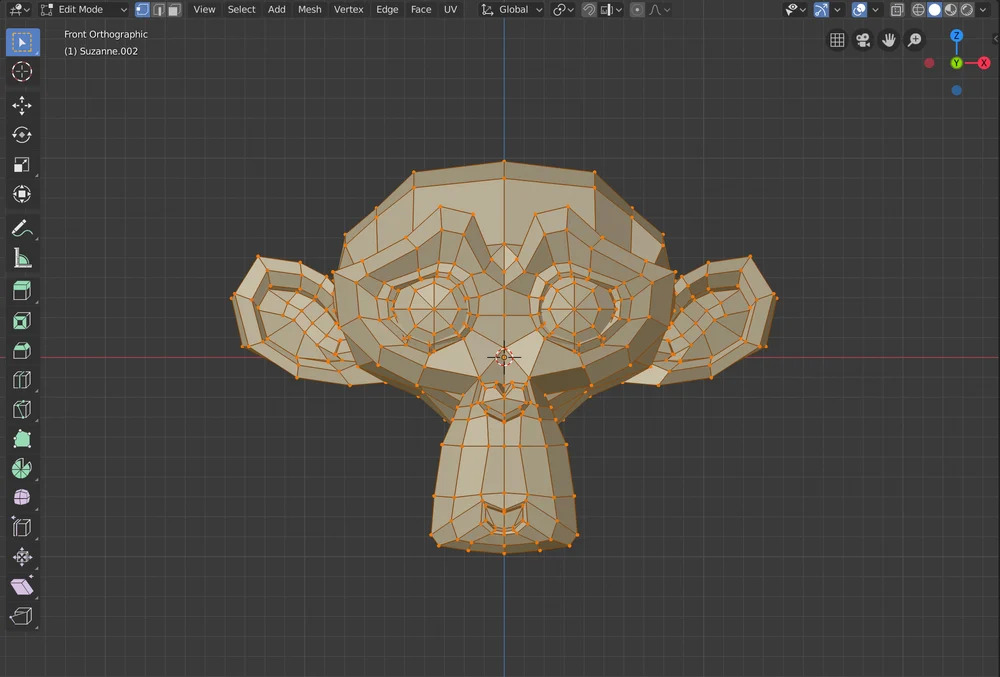Select the Bevel tool
This screenshot has height=677, width=1000.
click(22, 351)
